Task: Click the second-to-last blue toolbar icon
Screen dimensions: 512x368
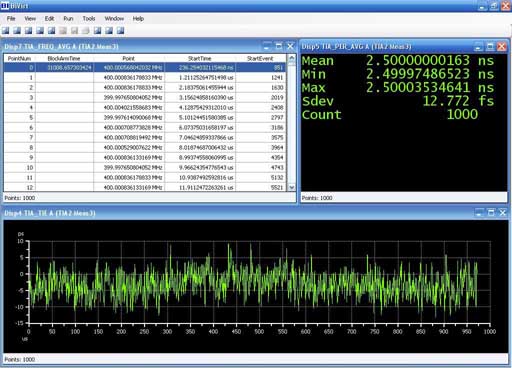Action: tap(109, 31)
